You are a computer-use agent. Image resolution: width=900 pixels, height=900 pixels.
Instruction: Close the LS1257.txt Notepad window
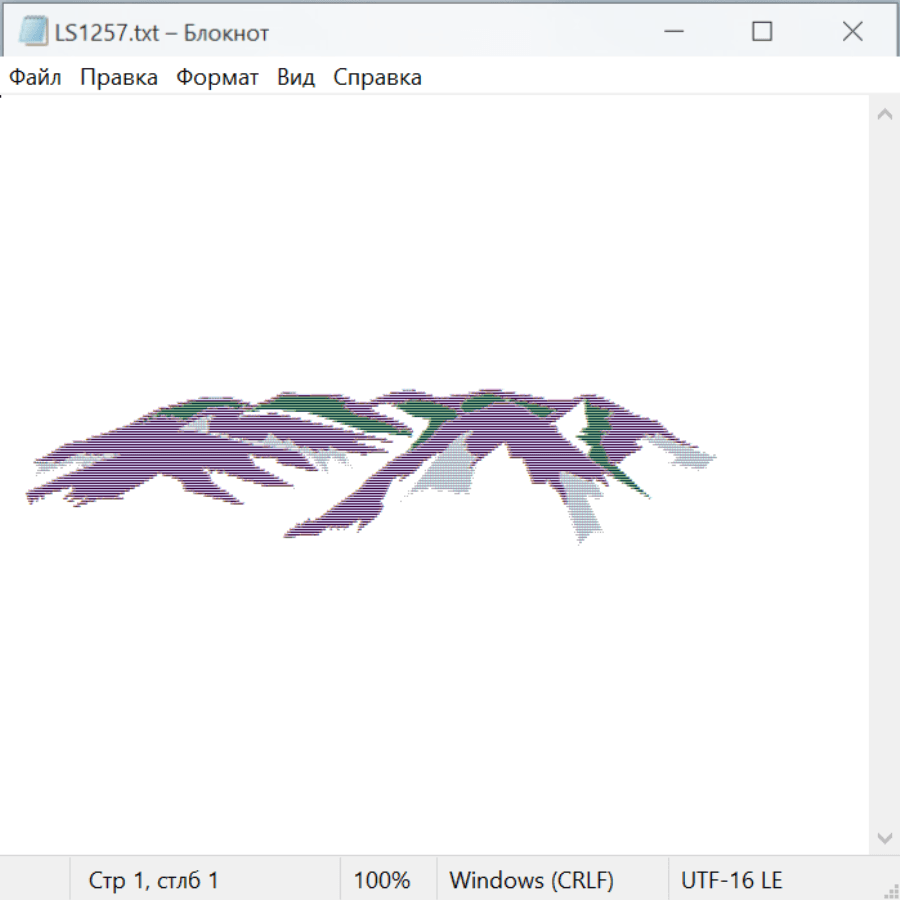852,32
